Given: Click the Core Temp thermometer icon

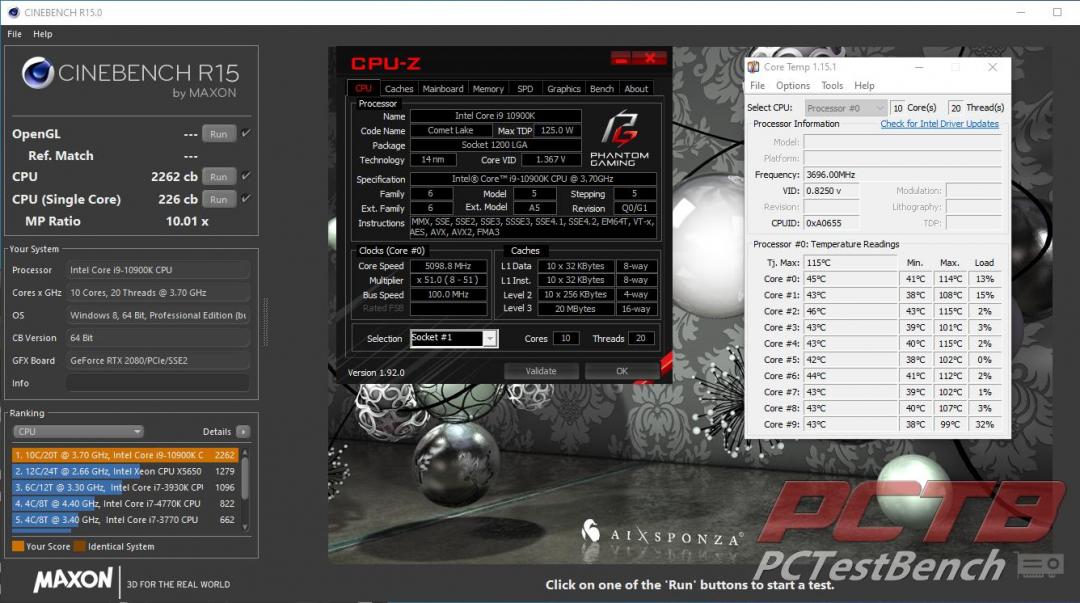Looking at the screenshot, I should point(754,67).
